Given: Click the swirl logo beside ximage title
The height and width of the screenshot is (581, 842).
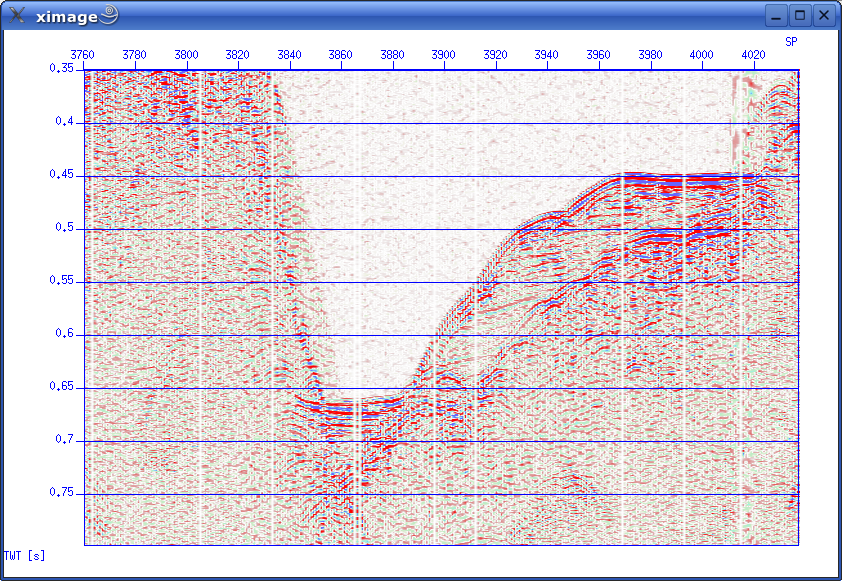Looking at the screenshot, I should click(109, 14).
